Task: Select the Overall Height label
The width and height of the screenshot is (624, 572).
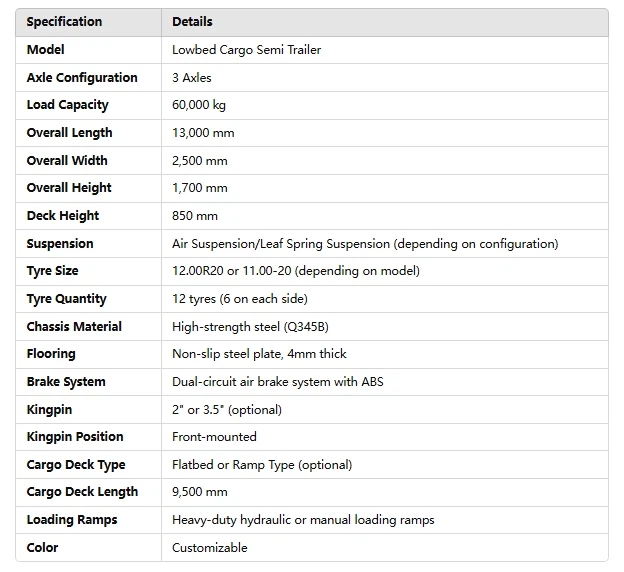Action: [69, 188]
